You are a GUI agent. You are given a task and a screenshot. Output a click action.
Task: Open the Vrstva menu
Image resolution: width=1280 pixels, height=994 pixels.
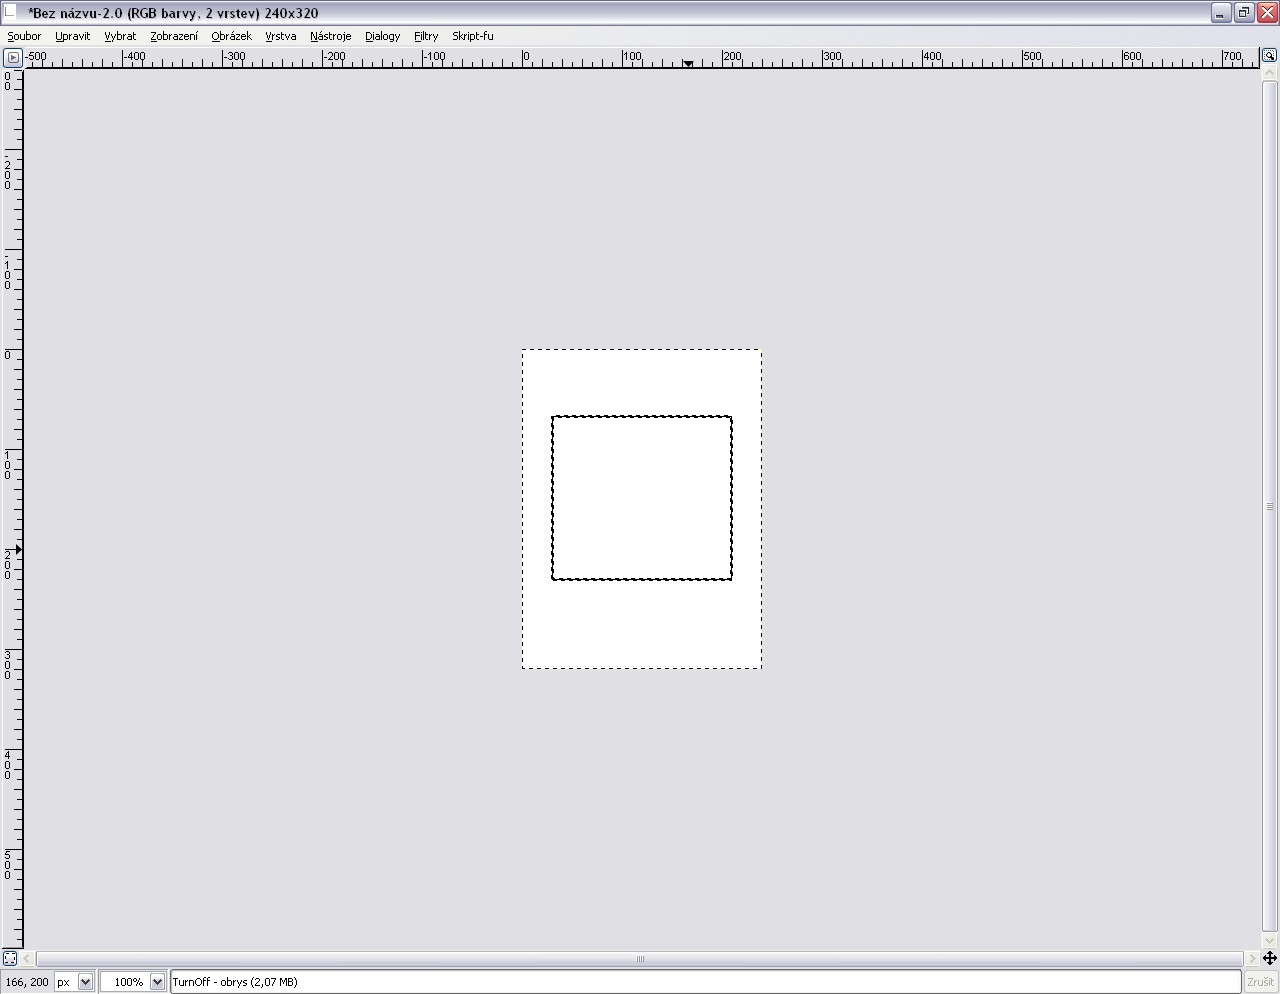coord(280,36)
